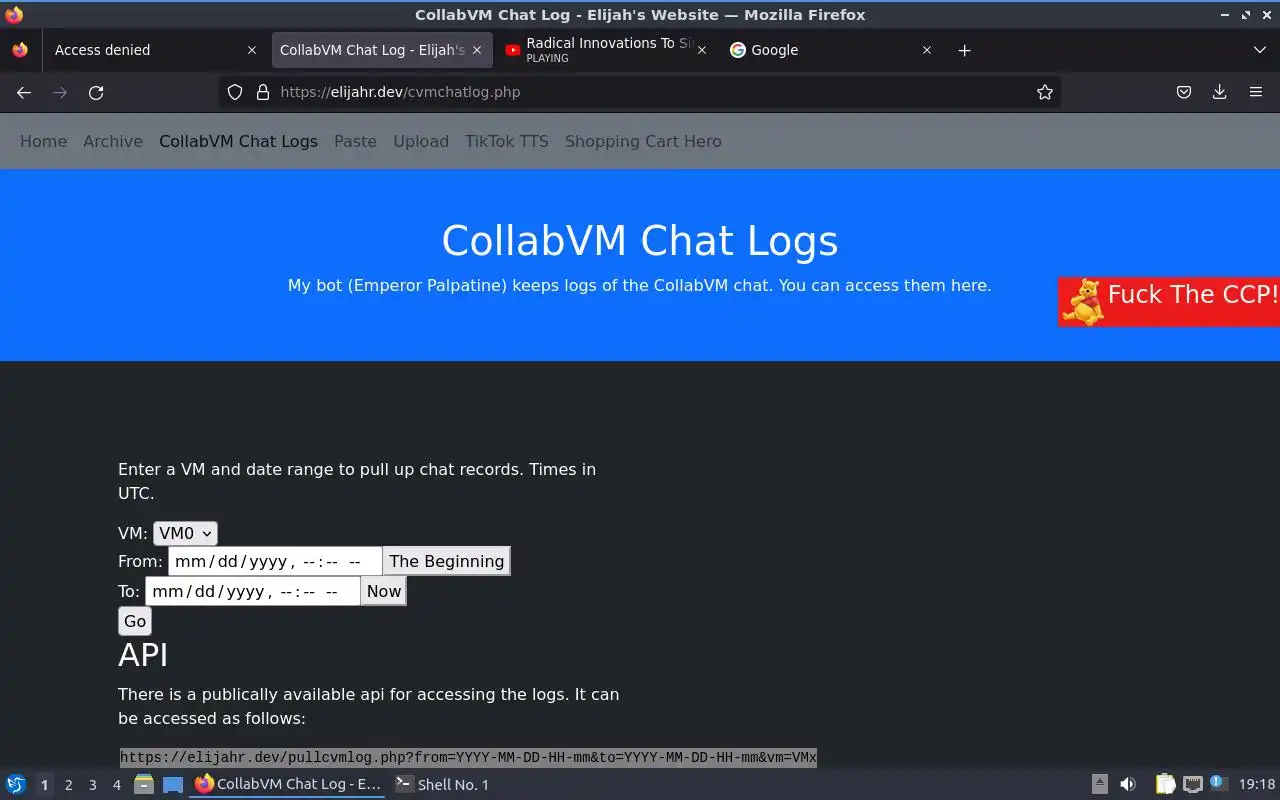The height and width of the screenshot is (800, 1280).
Task: Open the volume control tray icon
Action: (x=1128, y=784)
